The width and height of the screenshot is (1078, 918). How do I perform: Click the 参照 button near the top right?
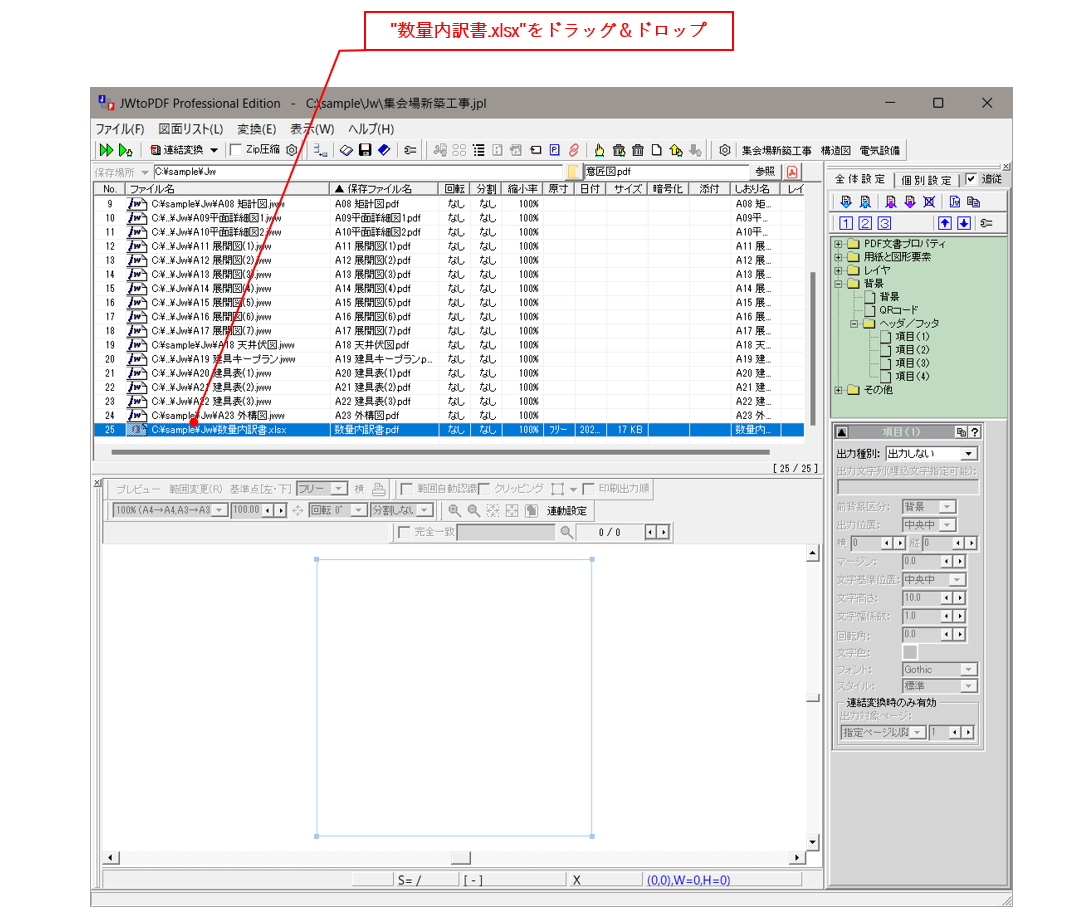point(765,171)
